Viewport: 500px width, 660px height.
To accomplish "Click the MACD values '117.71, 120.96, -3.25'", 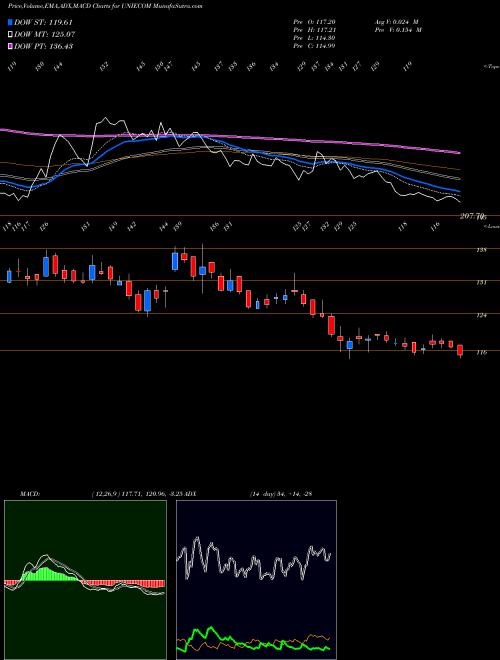I will pyautogui.click(x=152, y=494).
